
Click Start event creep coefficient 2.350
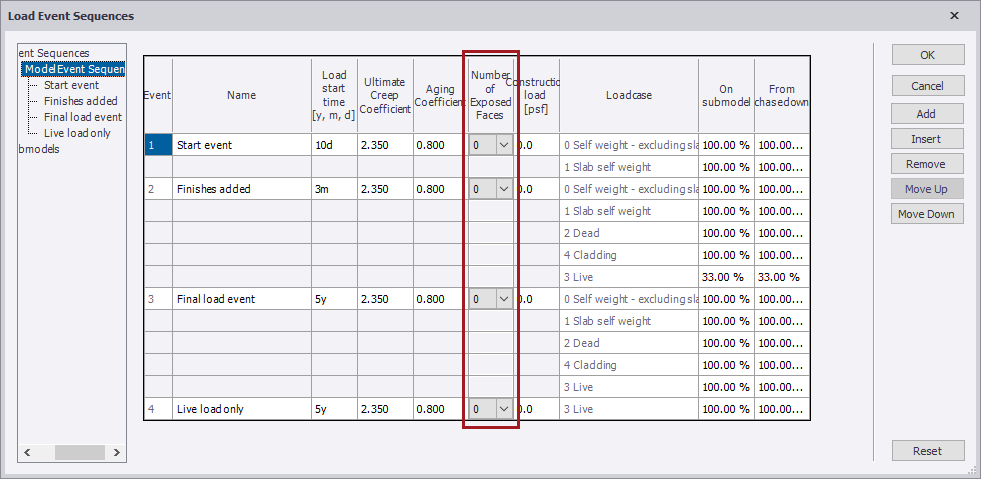click(x=385, y=145)
